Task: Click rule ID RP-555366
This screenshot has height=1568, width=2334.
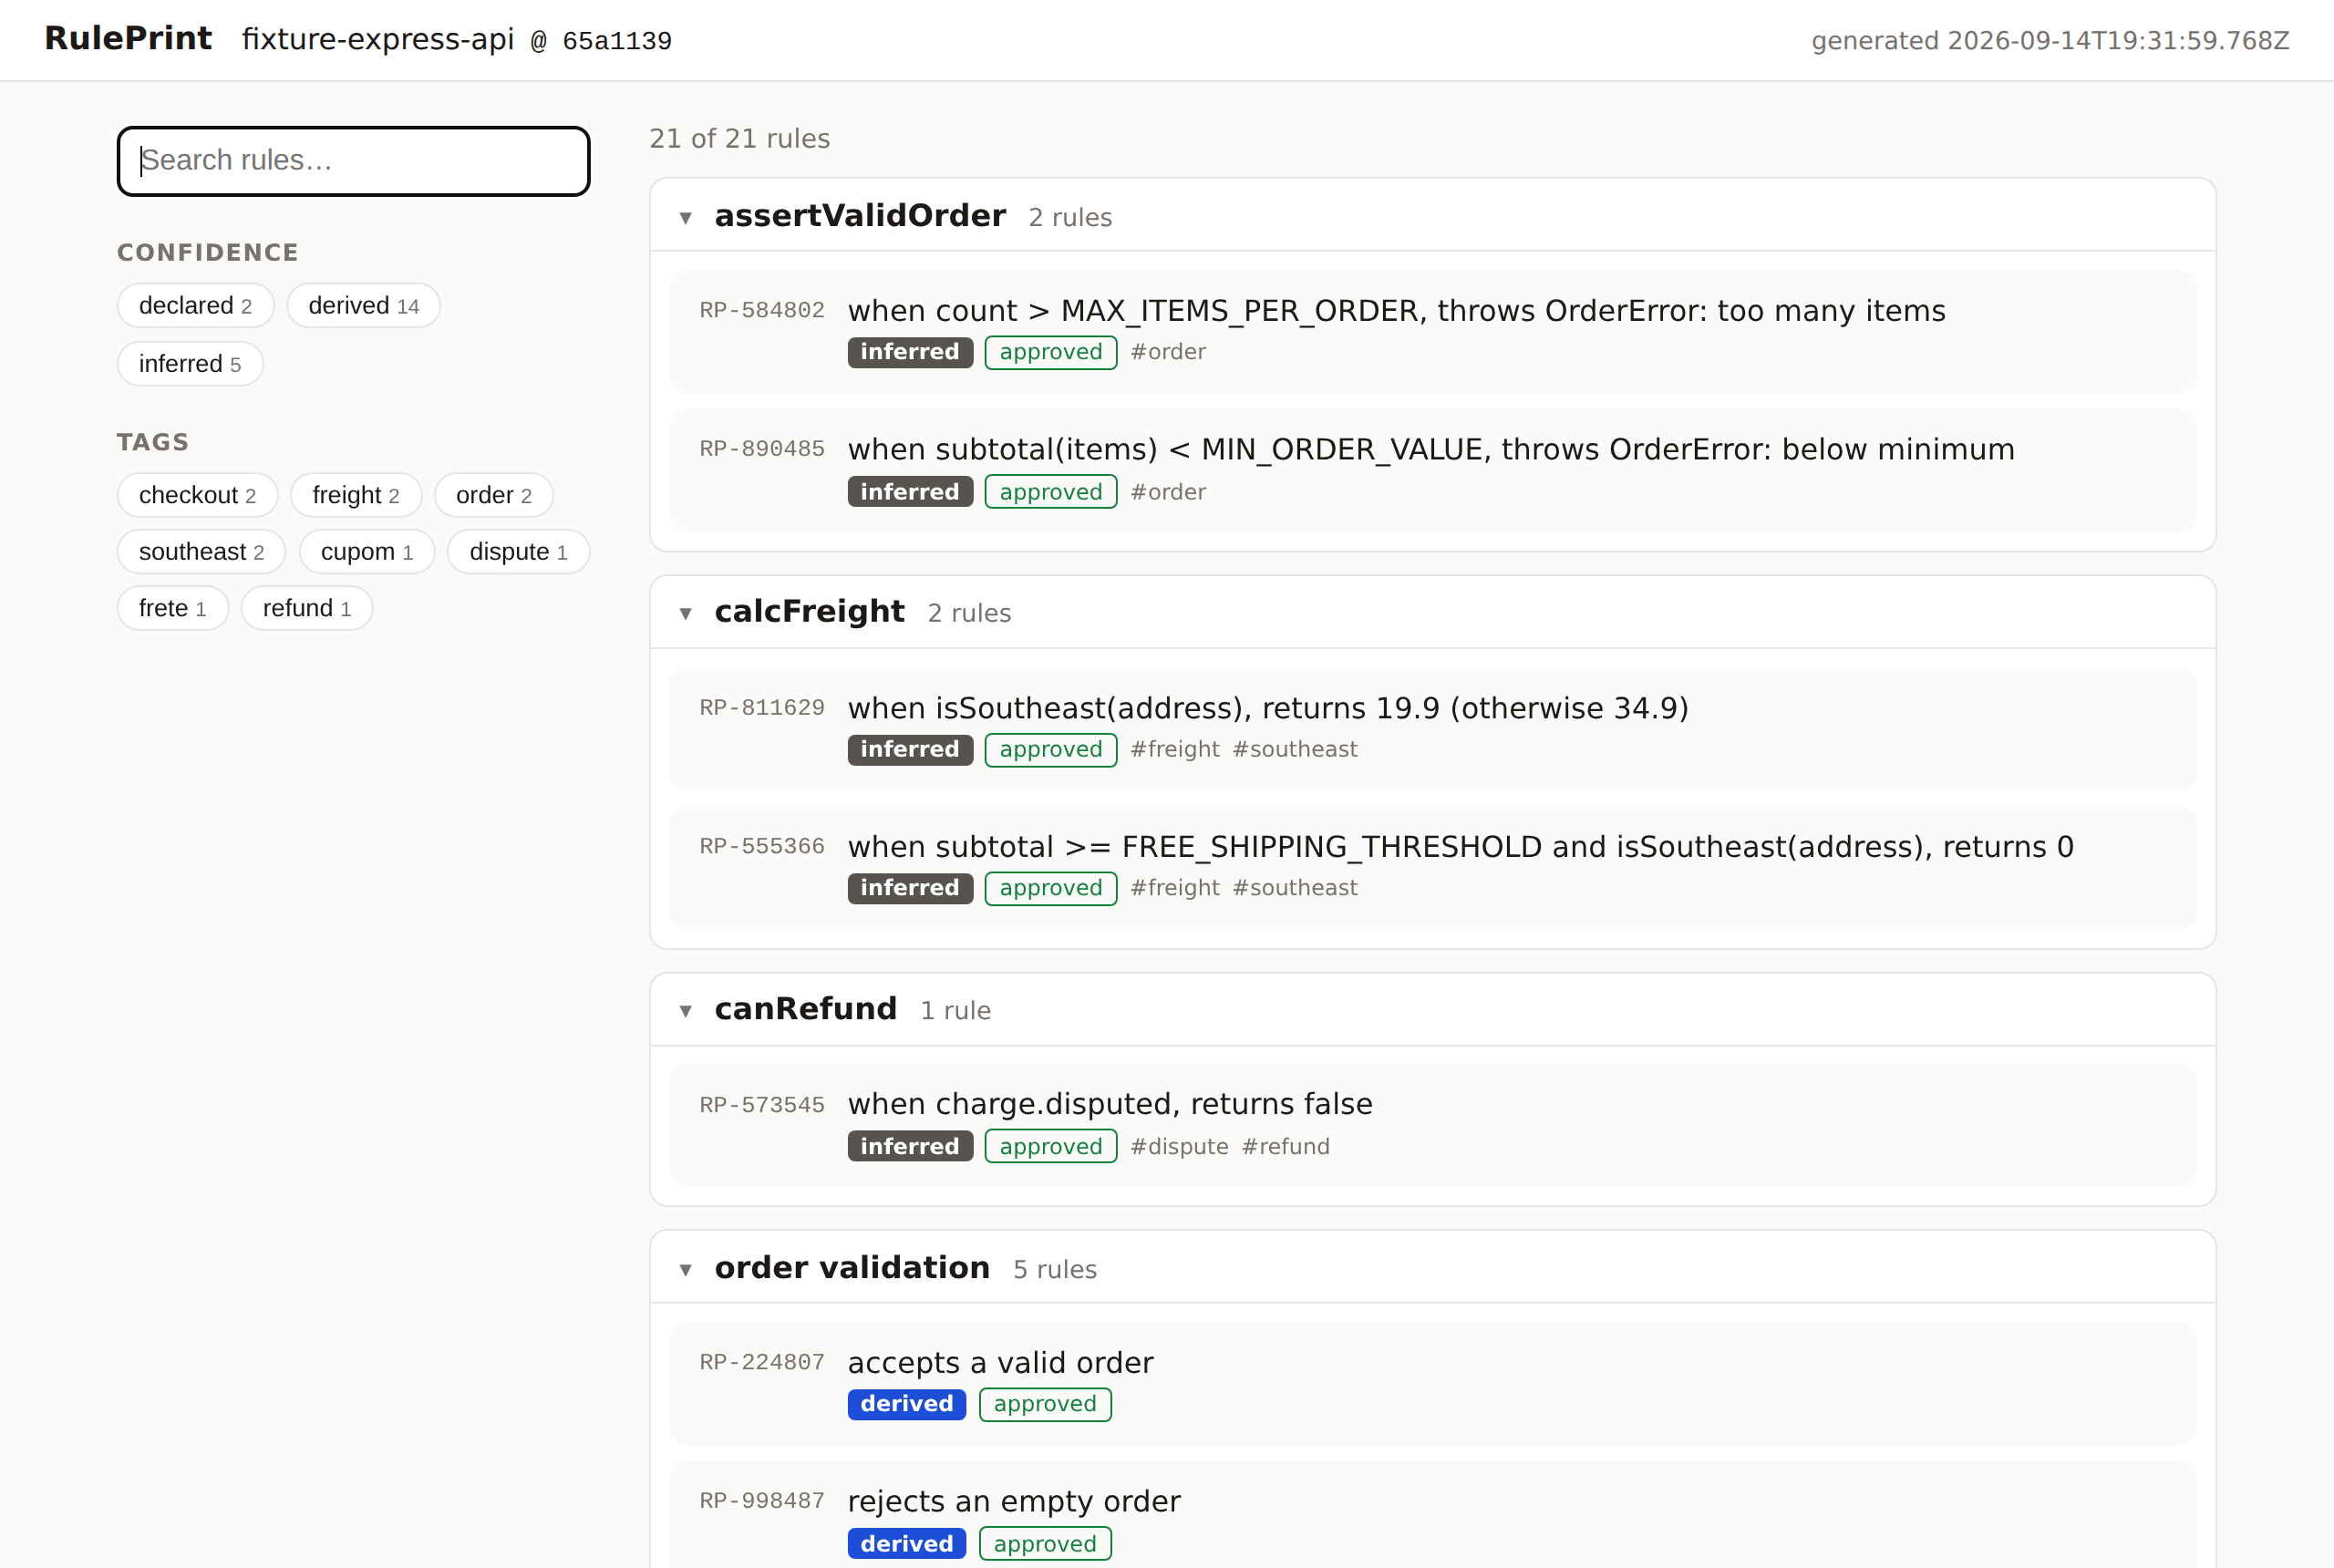Action: coord(762,846)
